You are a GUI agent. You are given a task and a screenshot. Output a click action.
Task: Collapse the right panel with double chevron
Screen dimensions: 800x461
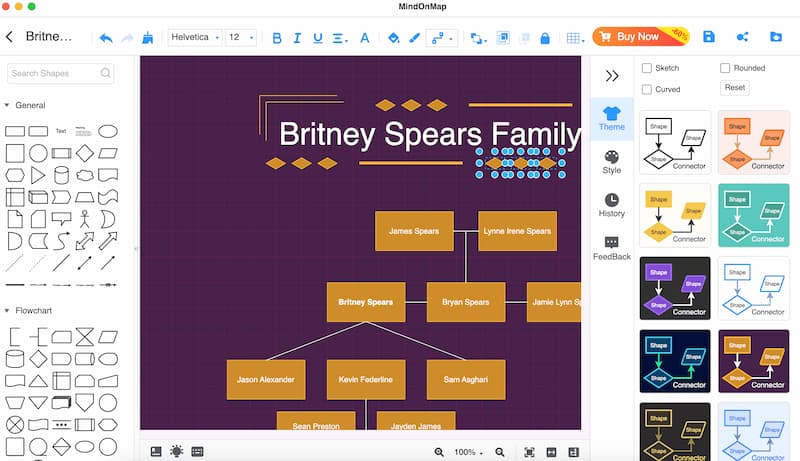tap(612, 76)
